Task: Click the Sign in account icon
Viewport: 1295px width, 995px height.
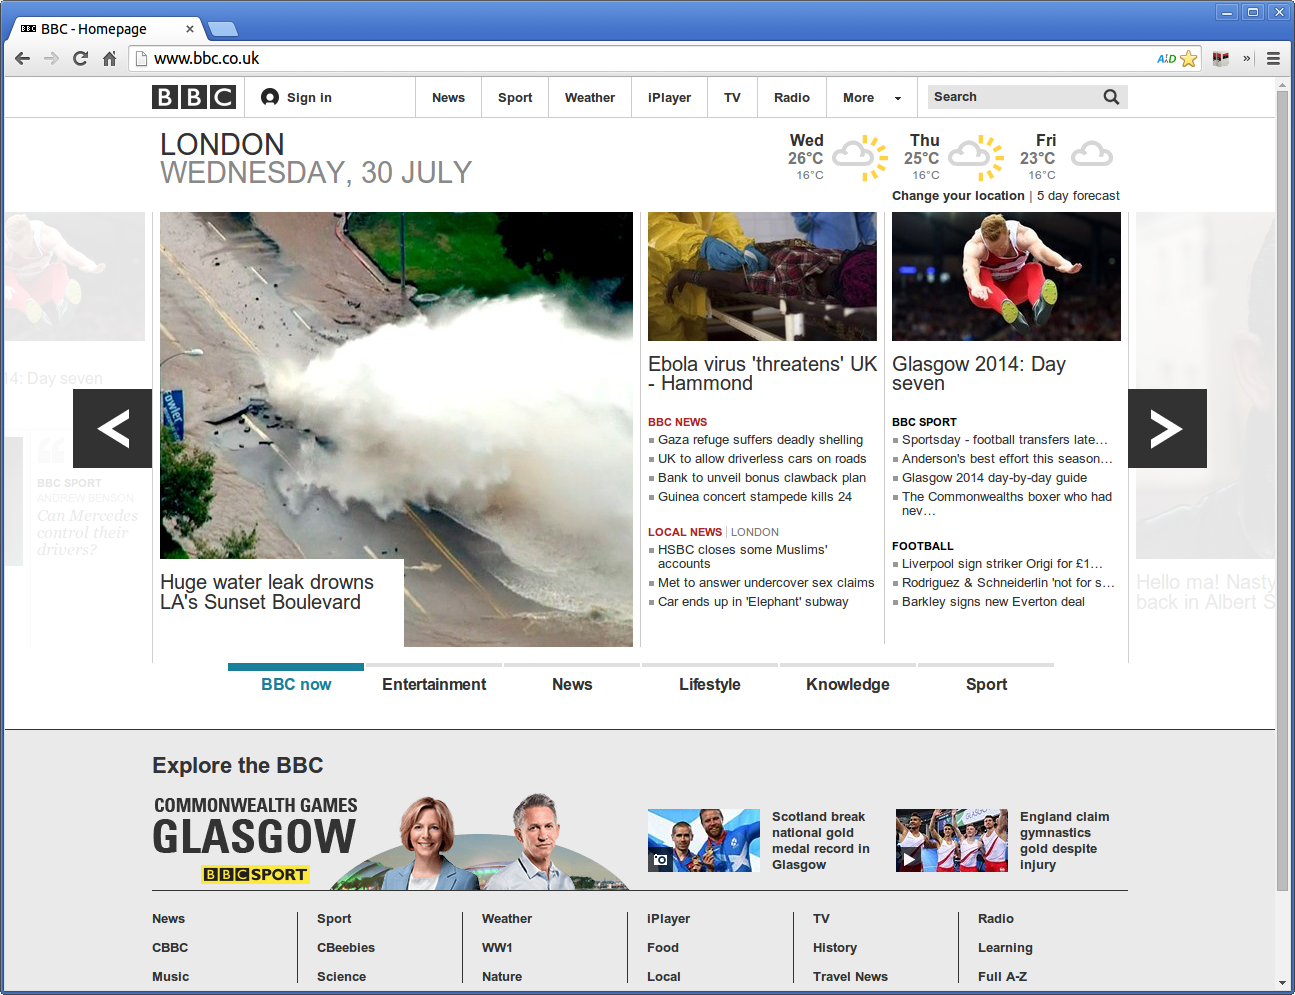Action: coord(270,97)
